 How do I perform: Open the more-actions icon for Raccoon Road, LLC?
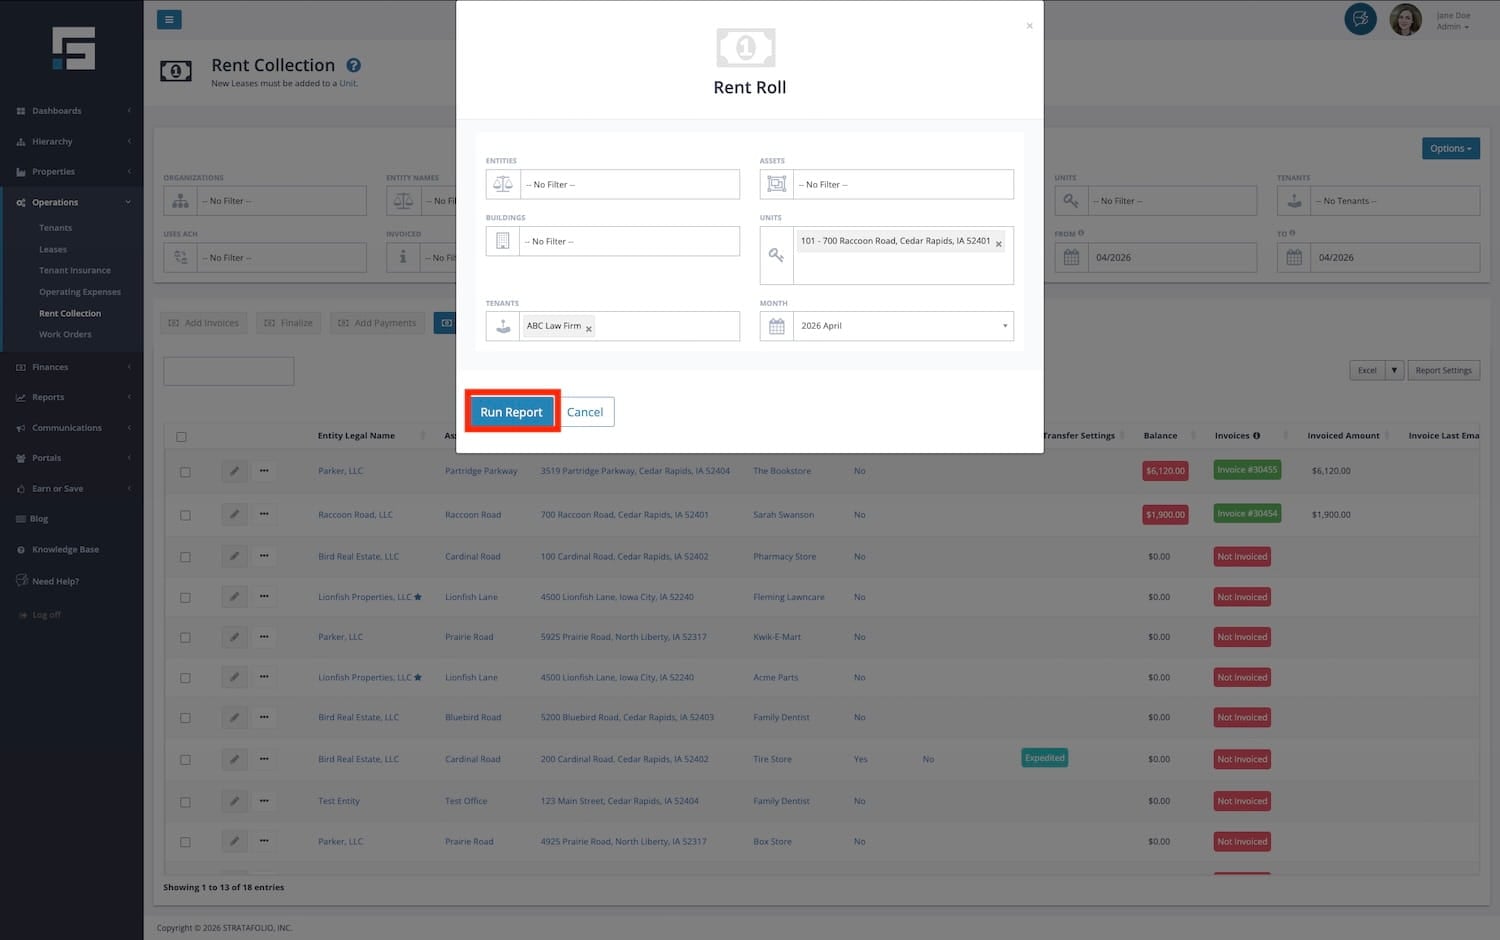point(264,515)
